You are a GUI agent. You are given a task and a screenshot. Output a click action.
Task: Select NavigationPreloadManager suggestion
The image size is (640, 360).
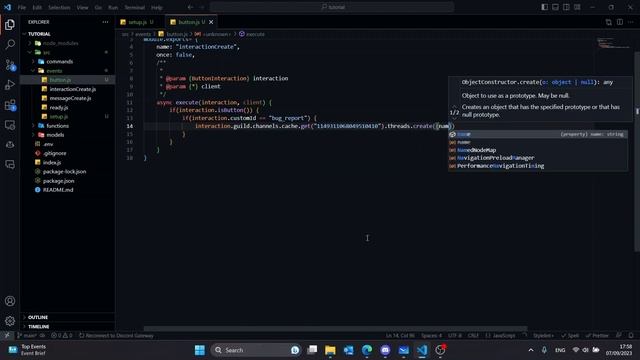pyautogui.click(x=538, y=158)
